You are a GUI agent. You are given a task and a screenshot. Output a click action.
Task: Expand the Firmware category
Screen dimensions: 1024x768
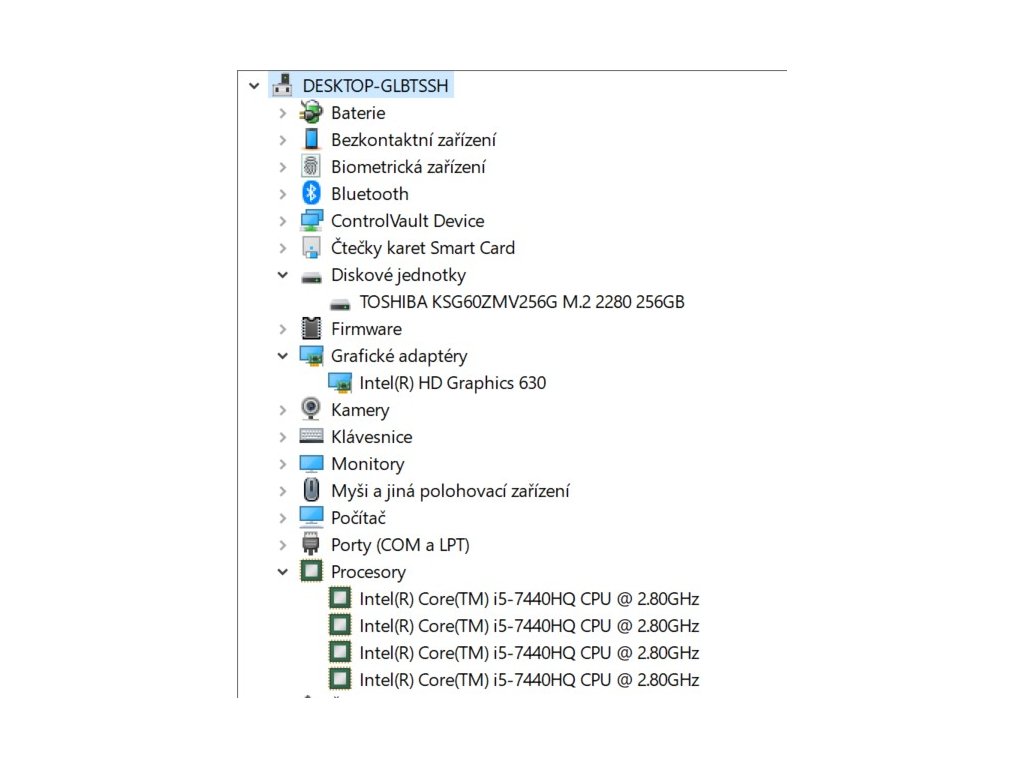coord(282,329)
